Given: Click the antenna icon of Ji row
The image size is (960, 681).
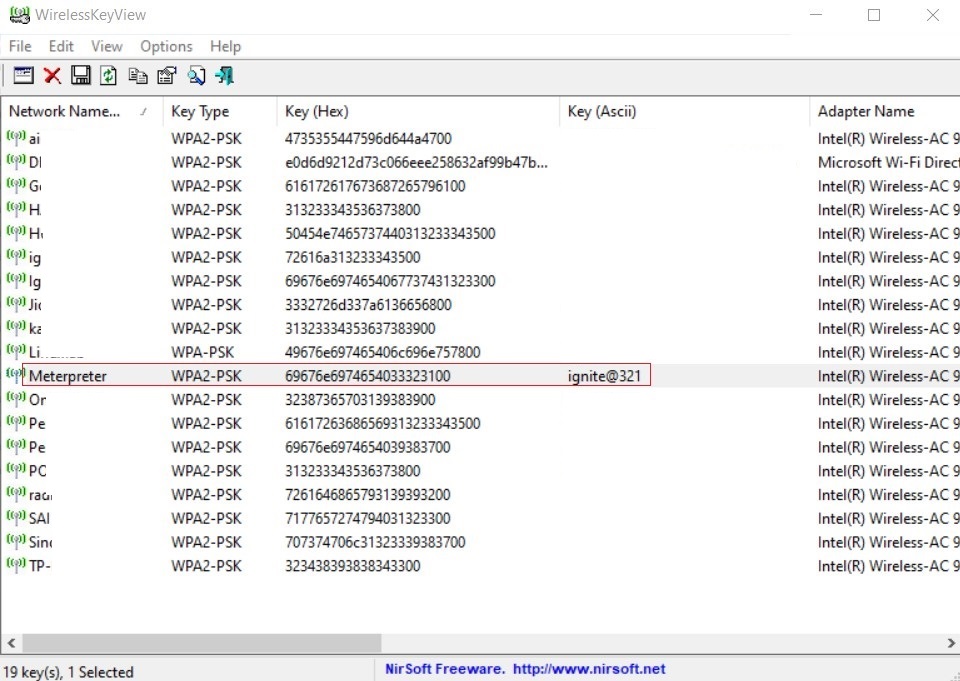Looking at the screenshot, I should click(x=16, y=304).
